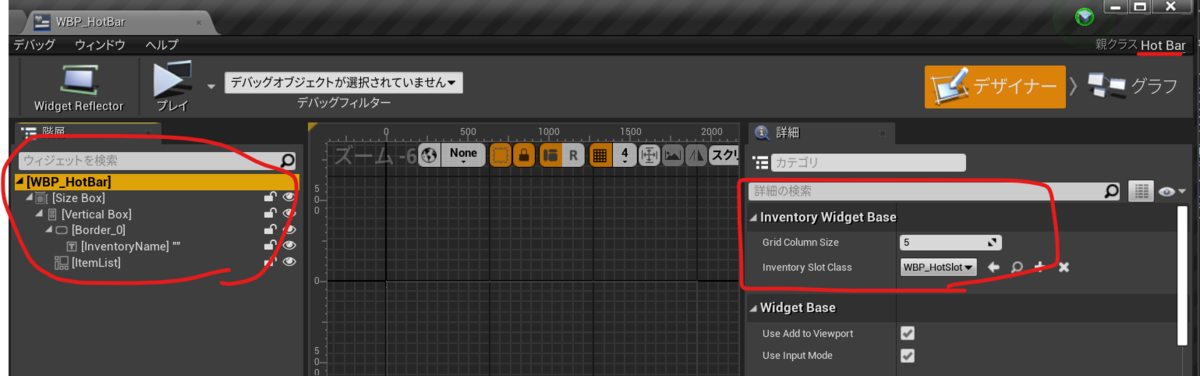Viewport: 1200px width, 376px height.
Task: Hide InventoryName with eye icon
Action: (289, 246)
